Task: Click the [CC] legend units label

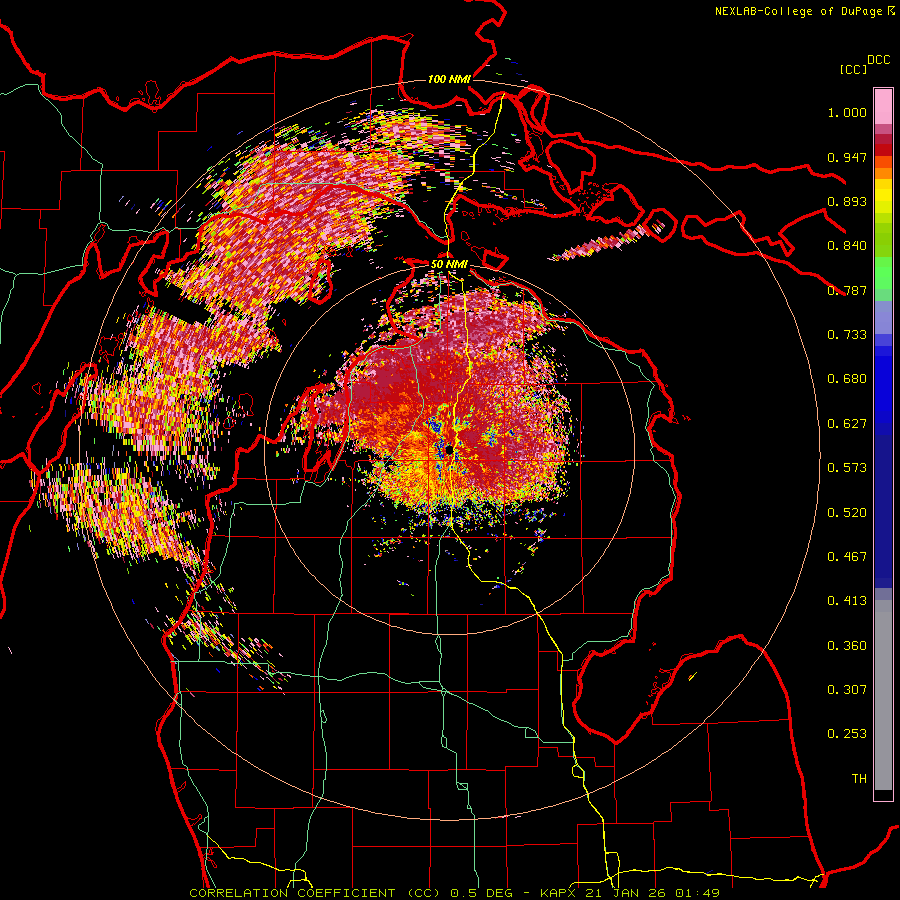Action: click(854, 69)
